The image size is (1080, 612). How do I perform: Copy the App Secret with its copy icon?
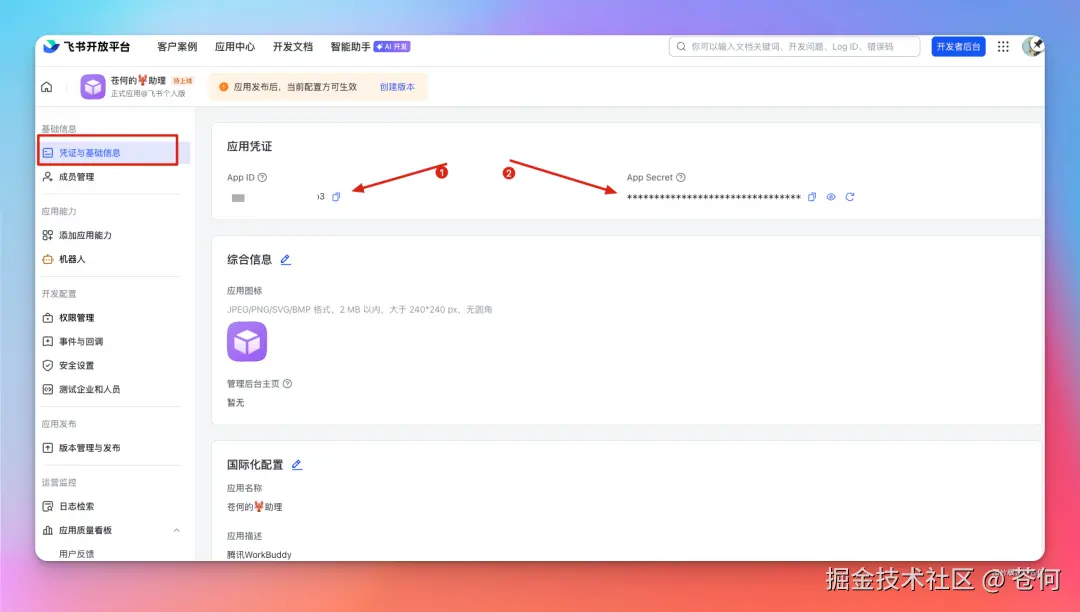tap(812, 197)
